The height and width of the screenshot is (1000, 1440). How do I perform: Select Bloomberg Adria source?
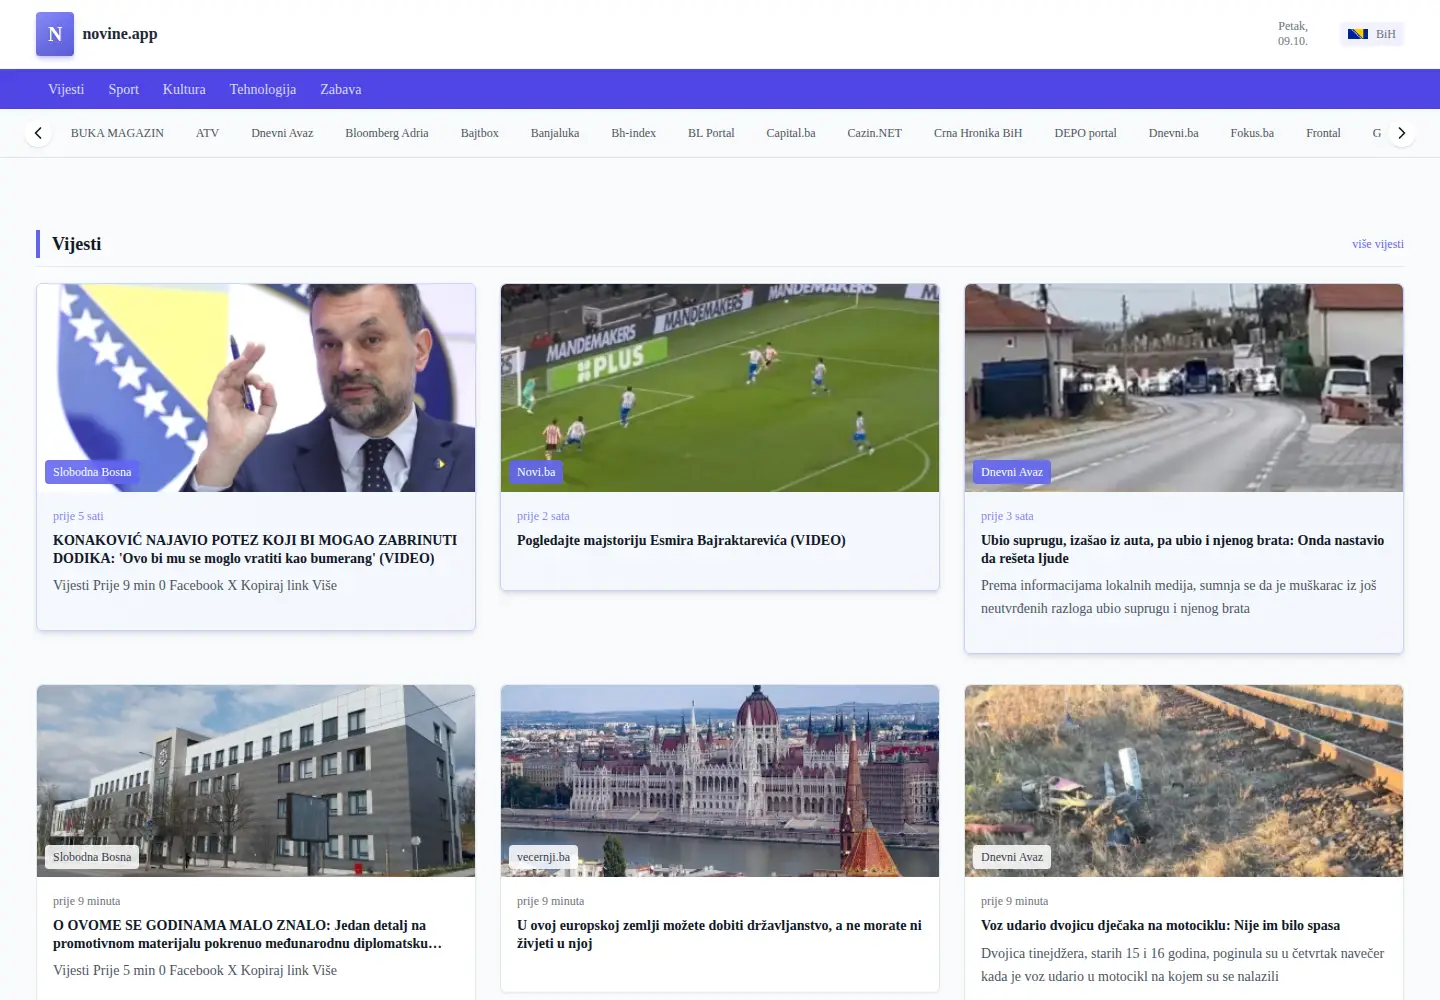(x=387, y=133)
